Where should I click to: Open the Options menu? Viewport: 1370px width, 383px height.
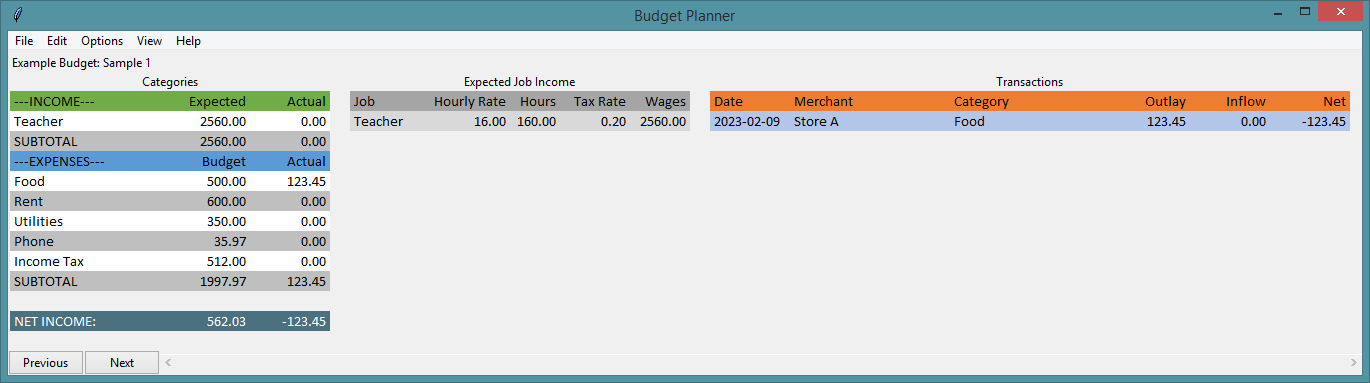(102, 41)
